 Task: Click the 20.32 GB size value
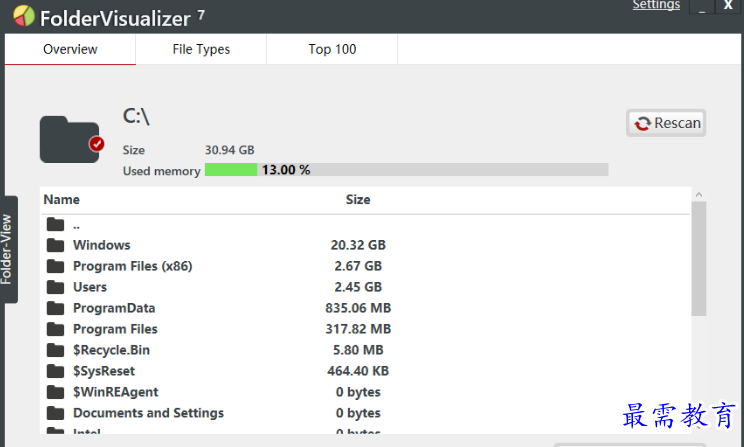pyautogui.click(x=358, y=245)
